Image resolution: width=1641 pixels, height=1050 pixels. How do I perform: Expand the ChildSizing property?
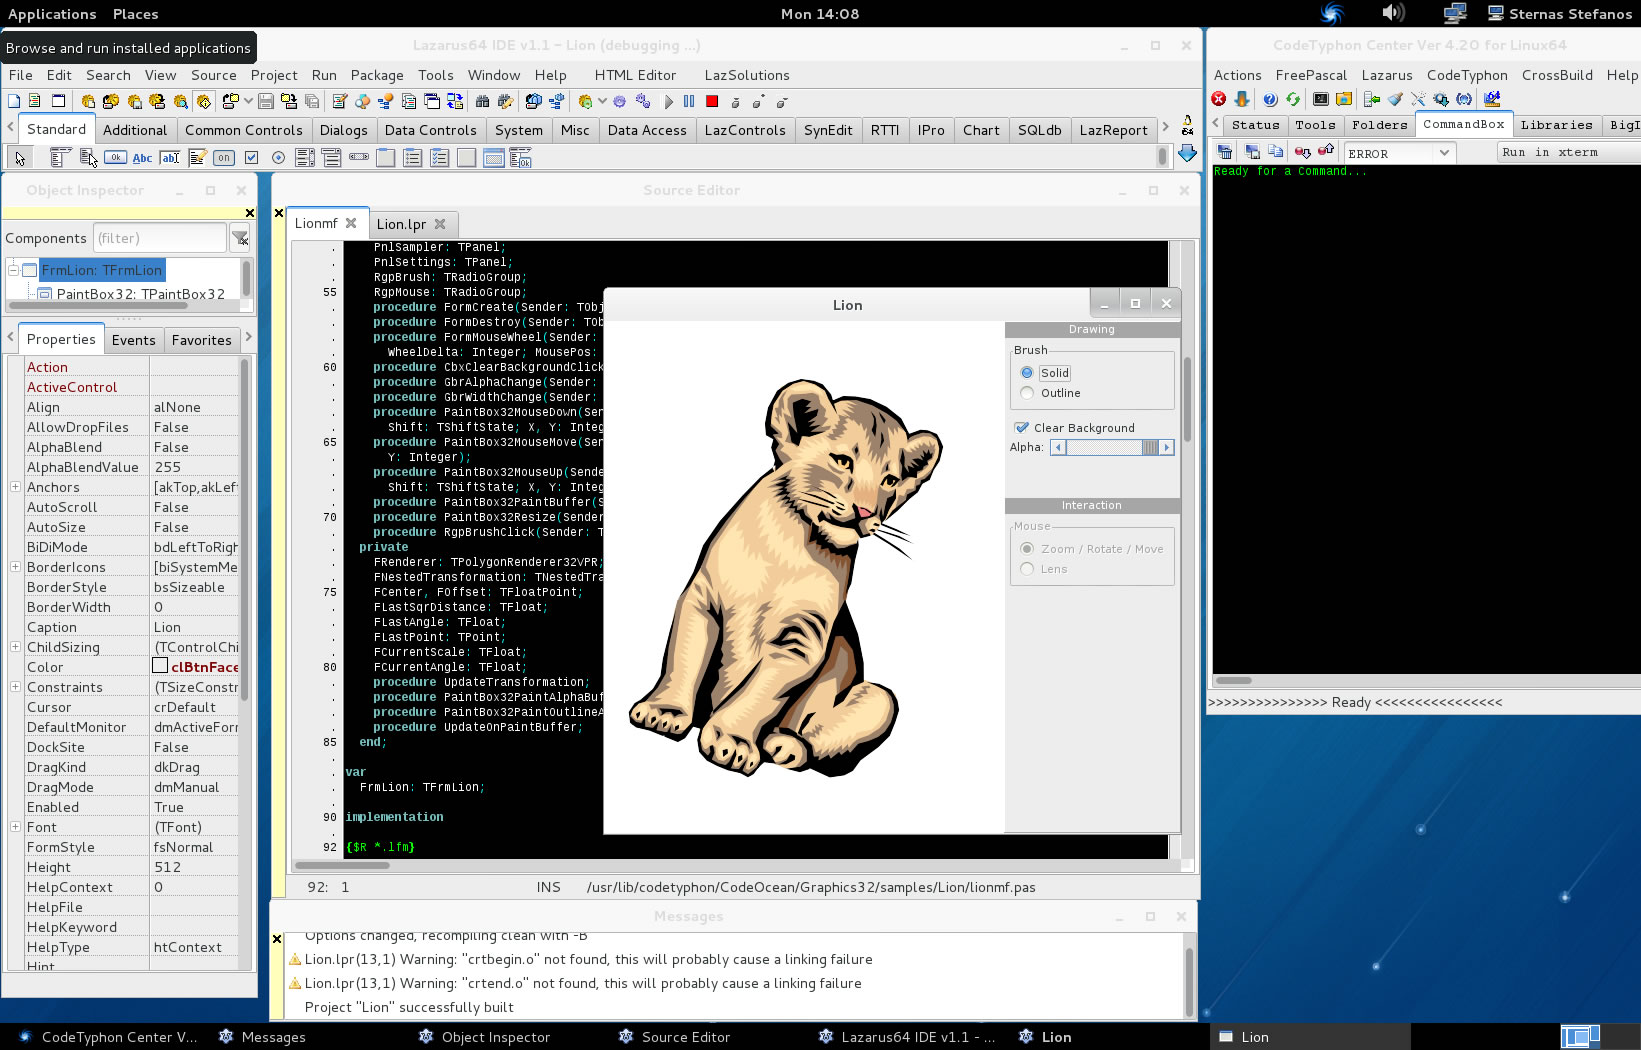pyautogui.click(x=15, y=647)
